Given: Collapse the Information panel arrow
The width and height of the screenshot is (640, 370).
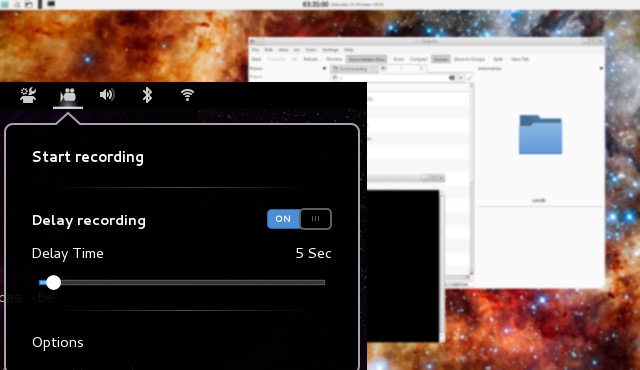Looking at the screenshot, I should pyautogui.click(x=601, y=69).
